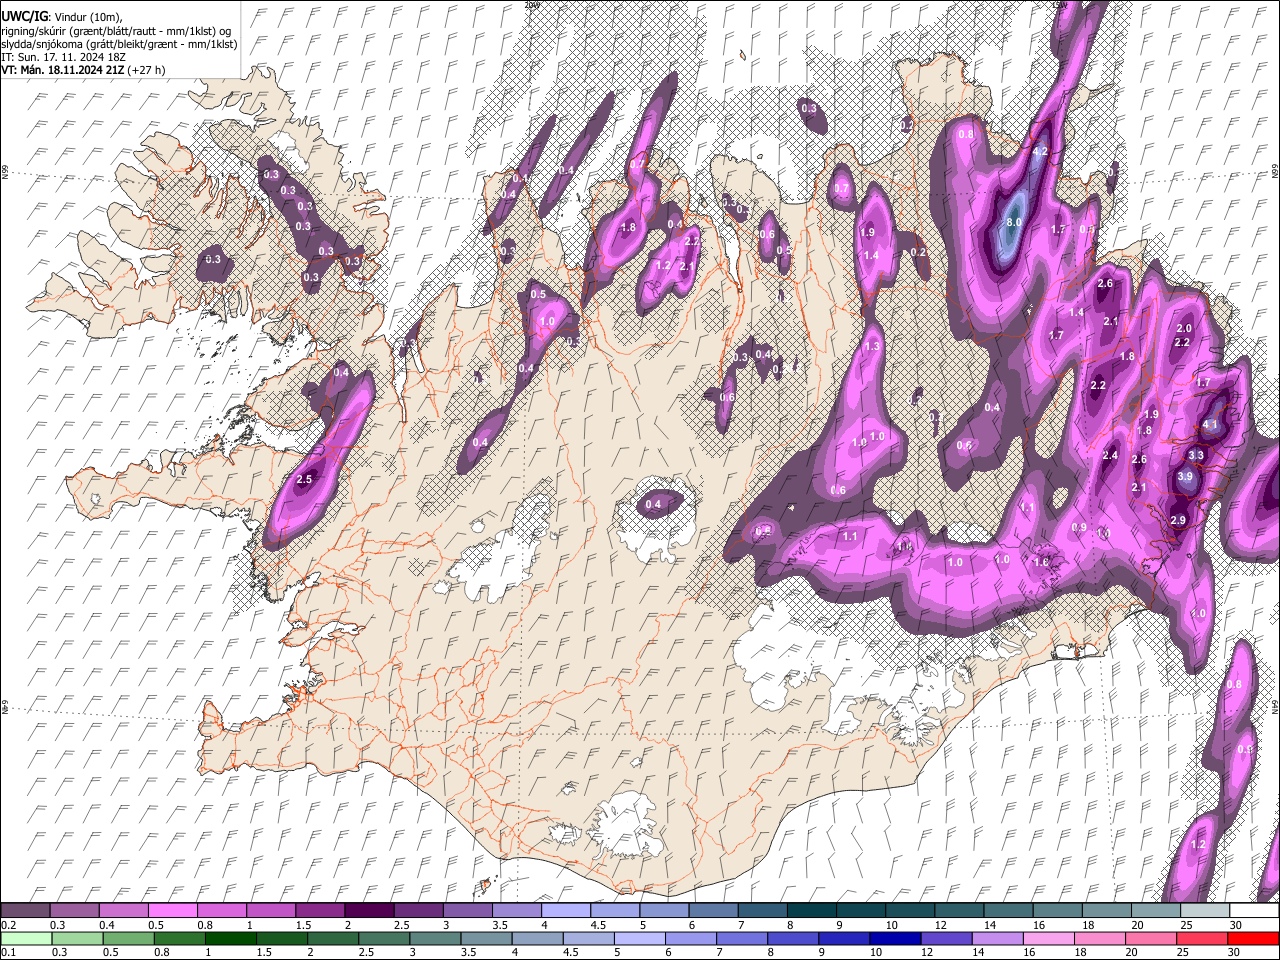
Task: Select the 'slydda/snjókoma' legend description line
Action: coord(119,44)
